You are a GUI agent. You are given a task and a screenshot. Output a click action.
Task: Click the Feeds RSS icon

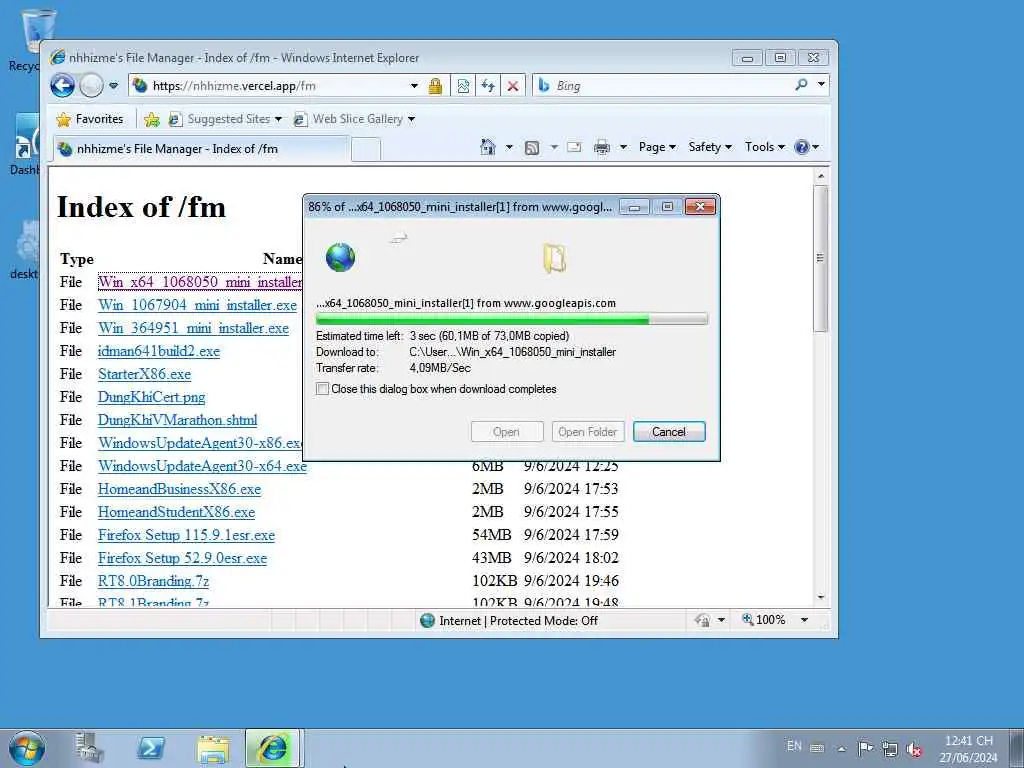[532, 148]
